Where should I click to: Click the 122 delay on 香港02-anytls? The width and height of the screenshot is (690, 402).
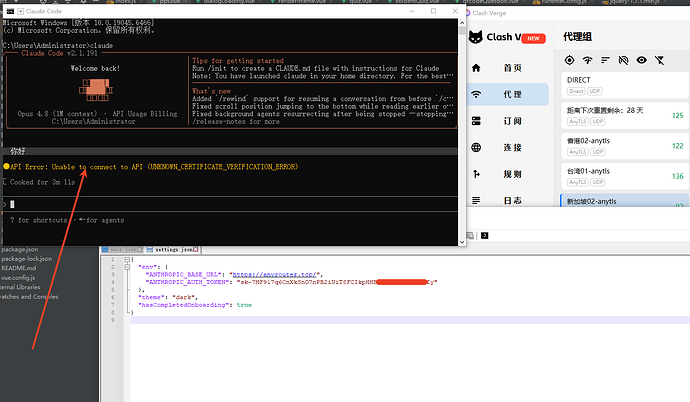tap(677, 146)
